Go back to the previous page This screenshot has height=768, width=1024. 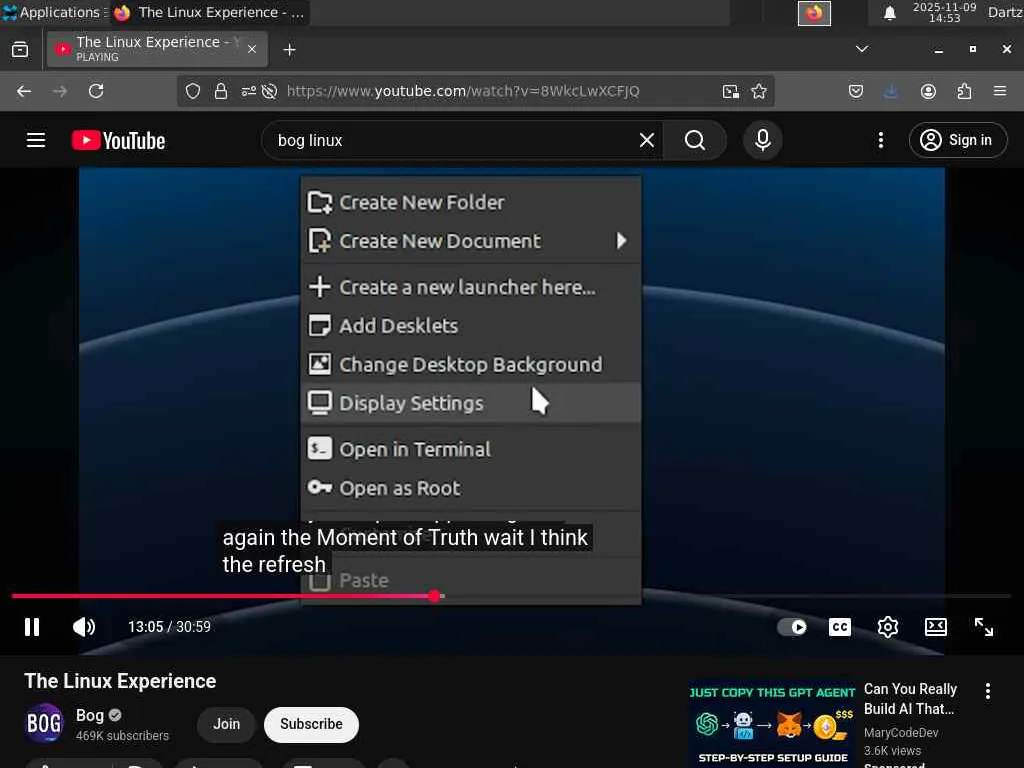(24, 91)
